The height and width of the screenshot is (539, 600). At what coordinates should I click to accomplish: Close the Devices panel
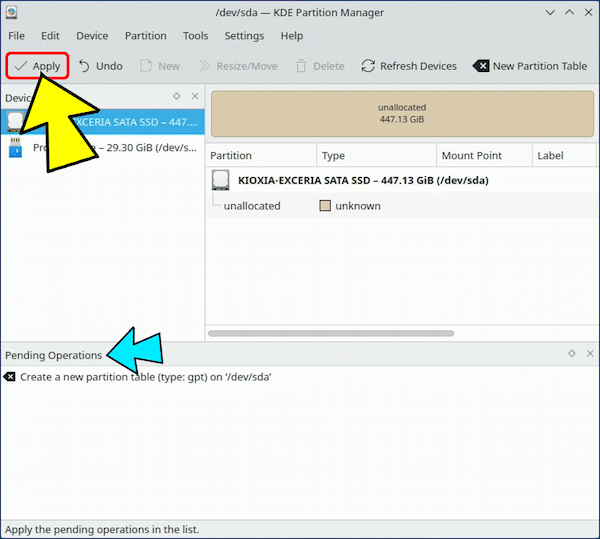point(194,96)
